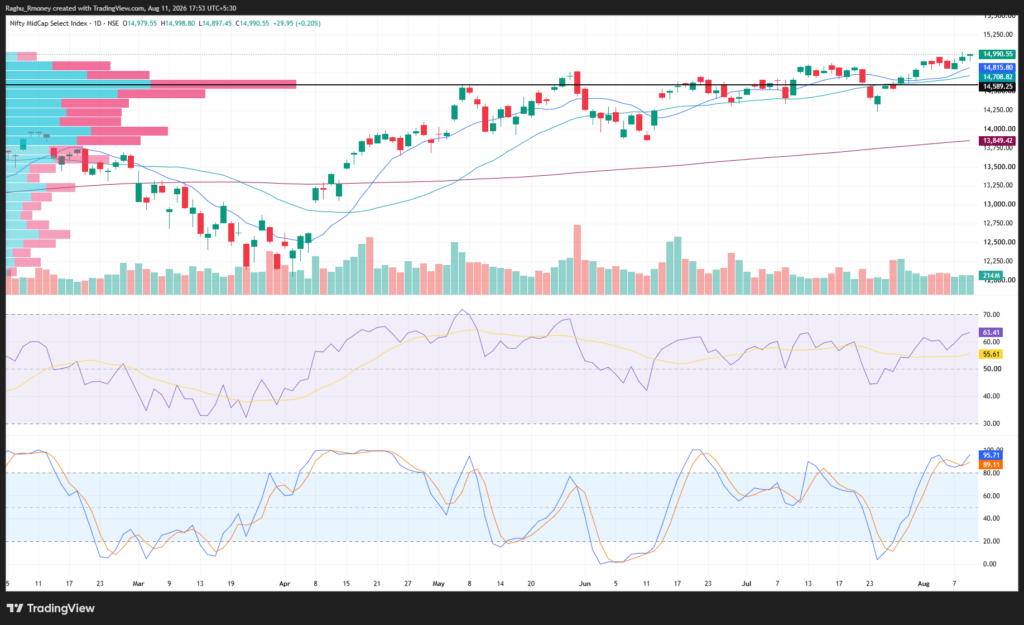Click the 13,500.00 price axis label
The width and height of the screenshot is (1024, 625).
[999, 167]
